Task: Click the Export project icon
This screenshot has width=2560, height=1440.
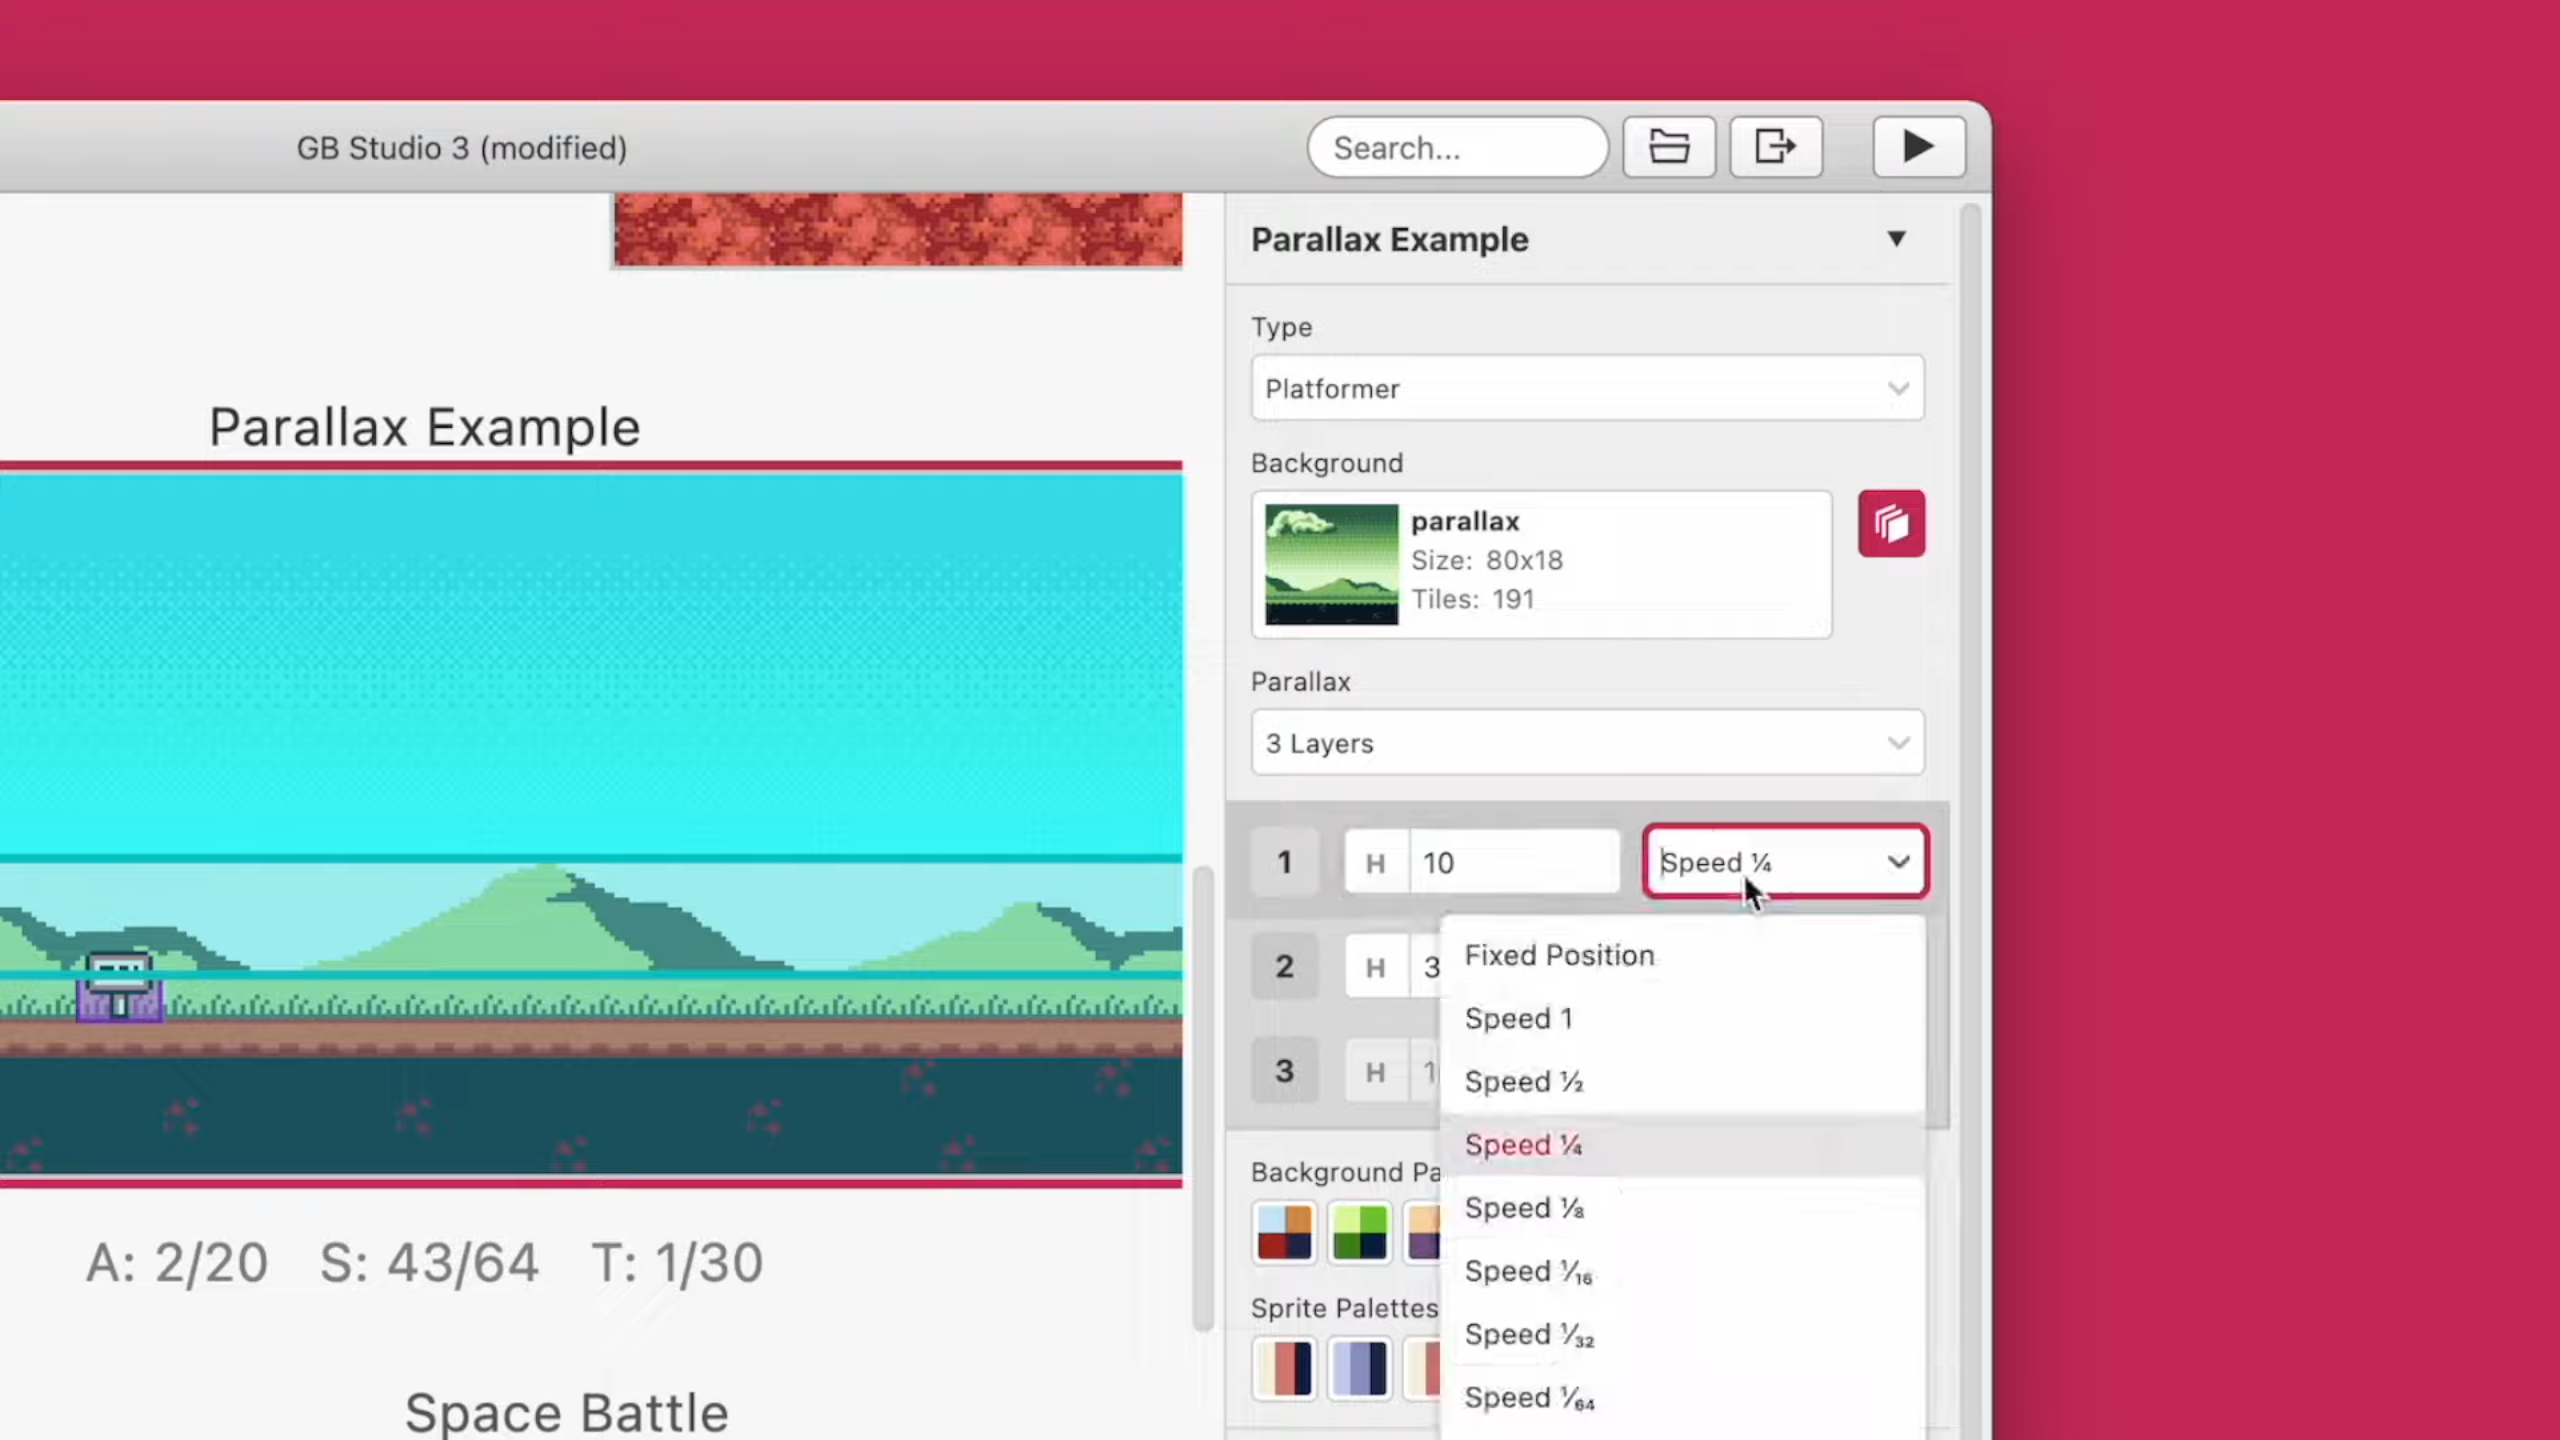Action: pyautogui.click(x=1776, y=147)
